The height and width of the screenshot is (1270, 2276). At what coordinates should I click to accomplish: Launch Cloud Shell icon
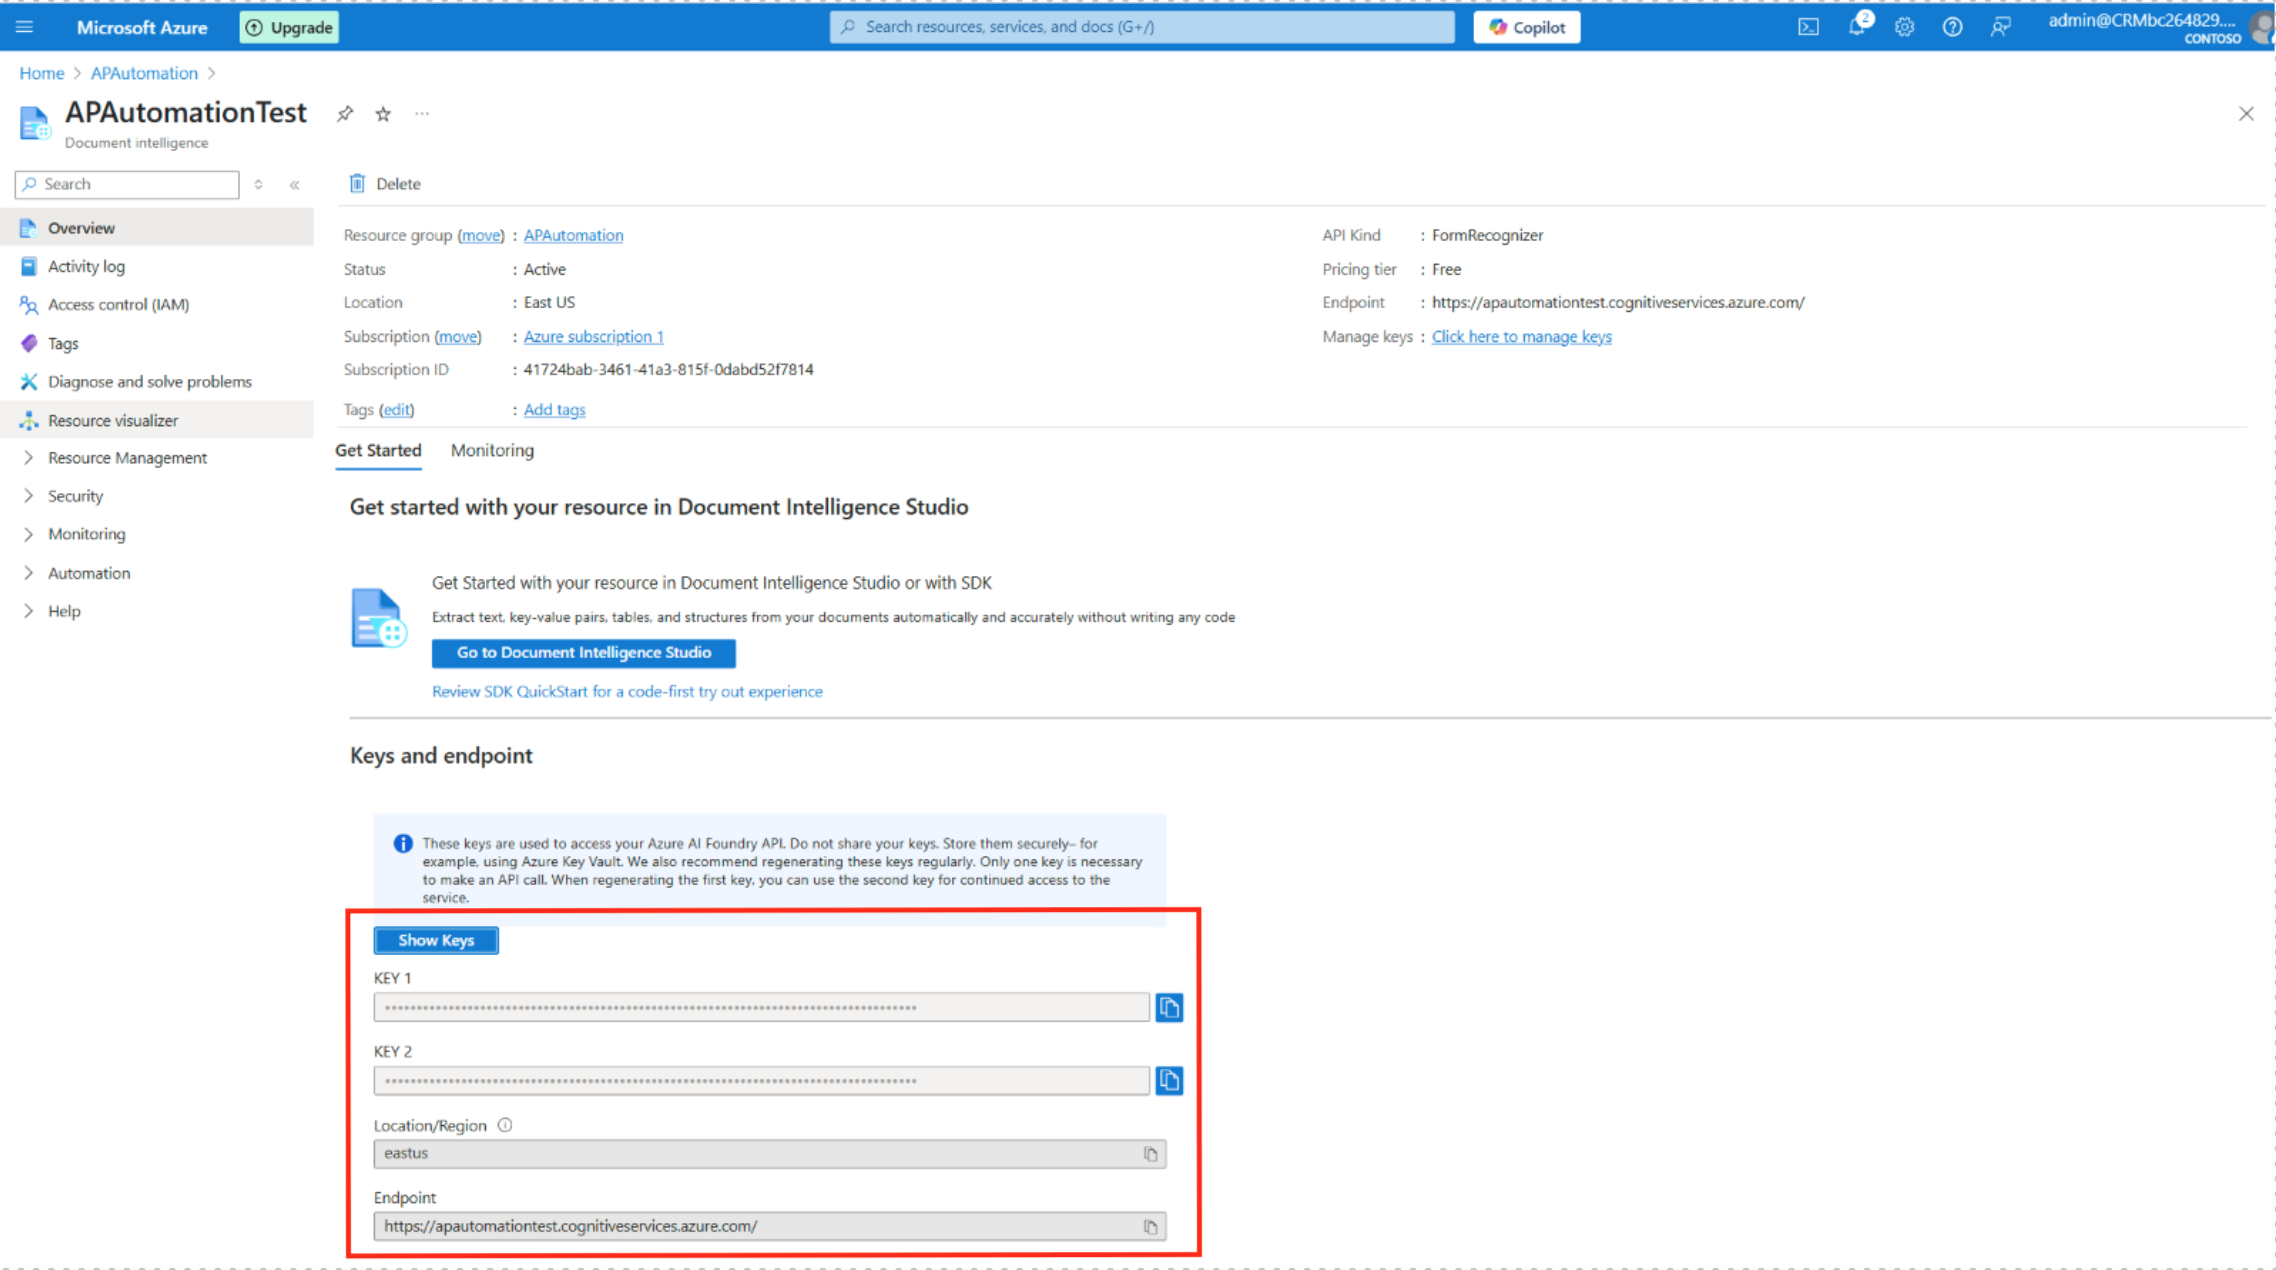coord(1809,27)
